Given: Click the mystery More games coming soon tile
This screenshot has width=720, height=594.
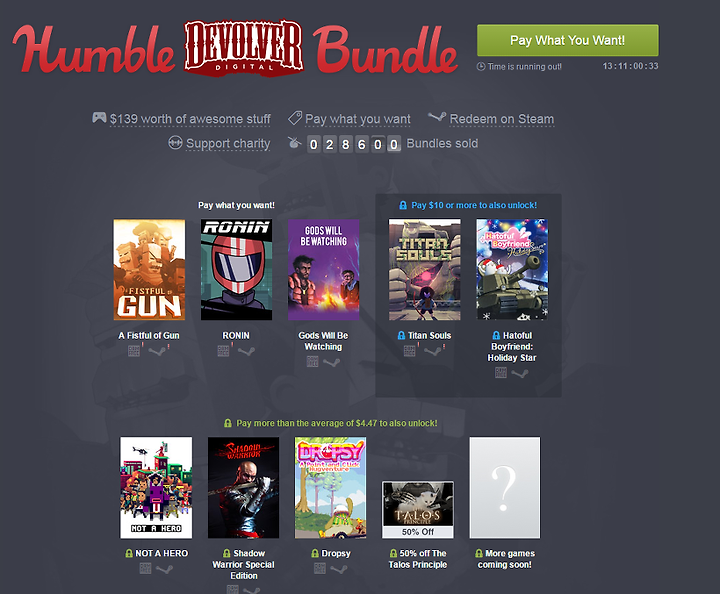Looking at the screenshot, I should 505,488.
